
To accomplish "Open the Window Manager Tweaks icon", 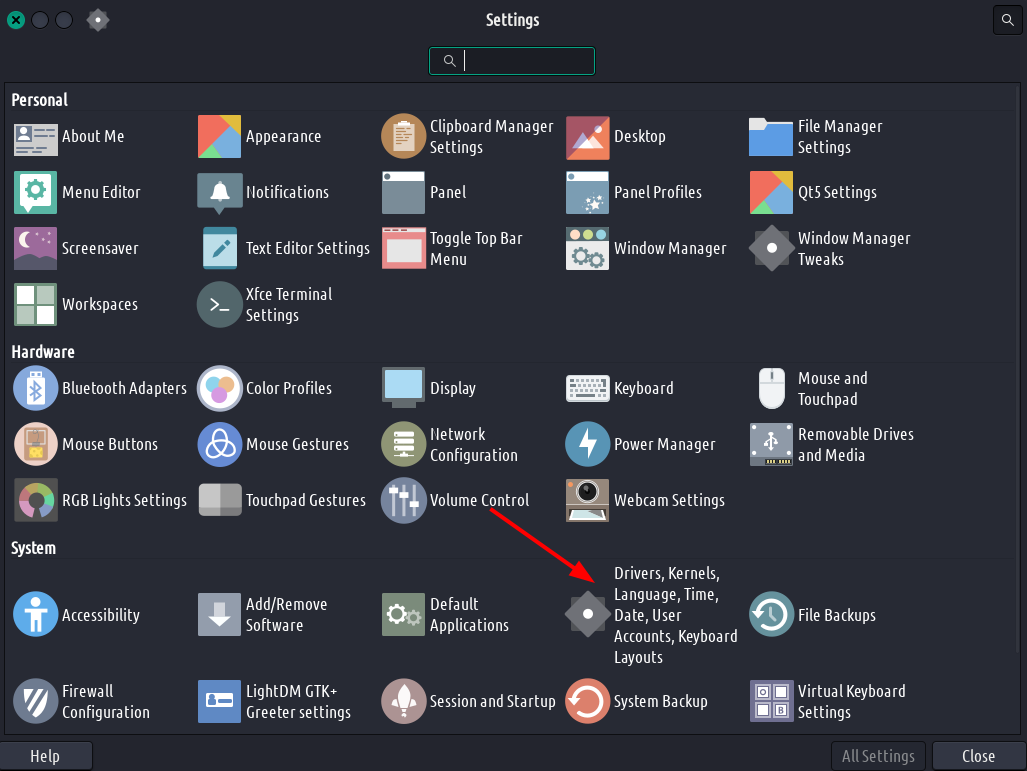I will click(771, 249).
